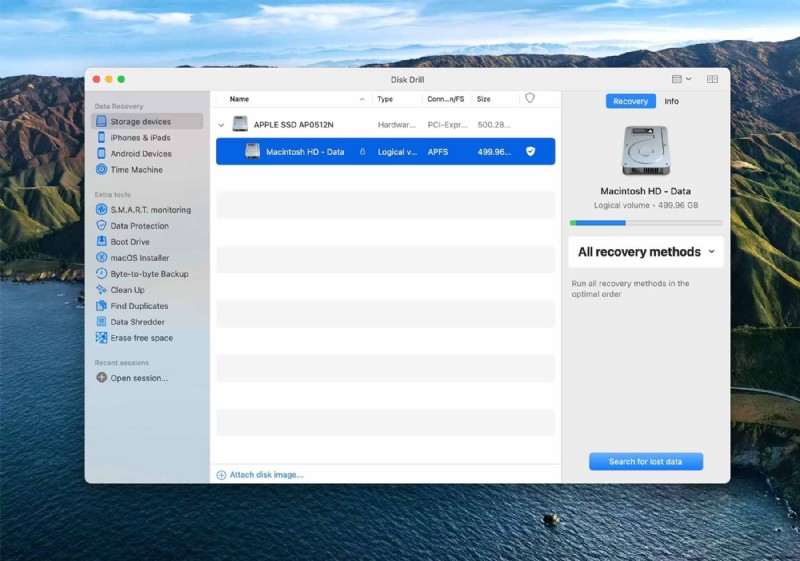Select the Recovery tab

coord(630,101)
